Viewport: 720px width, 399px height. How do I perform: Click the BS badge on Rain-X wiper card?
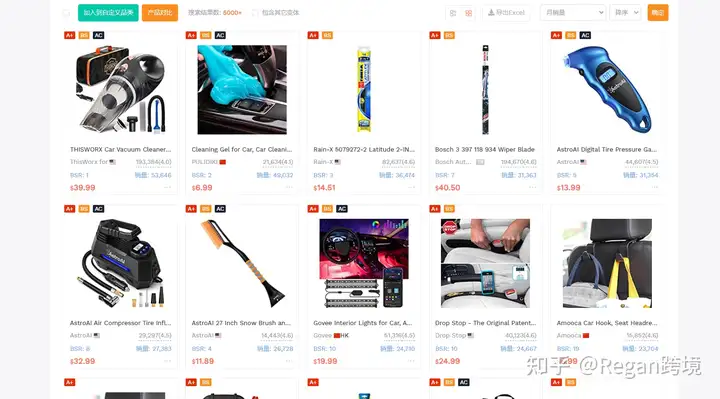coord(327,35)
